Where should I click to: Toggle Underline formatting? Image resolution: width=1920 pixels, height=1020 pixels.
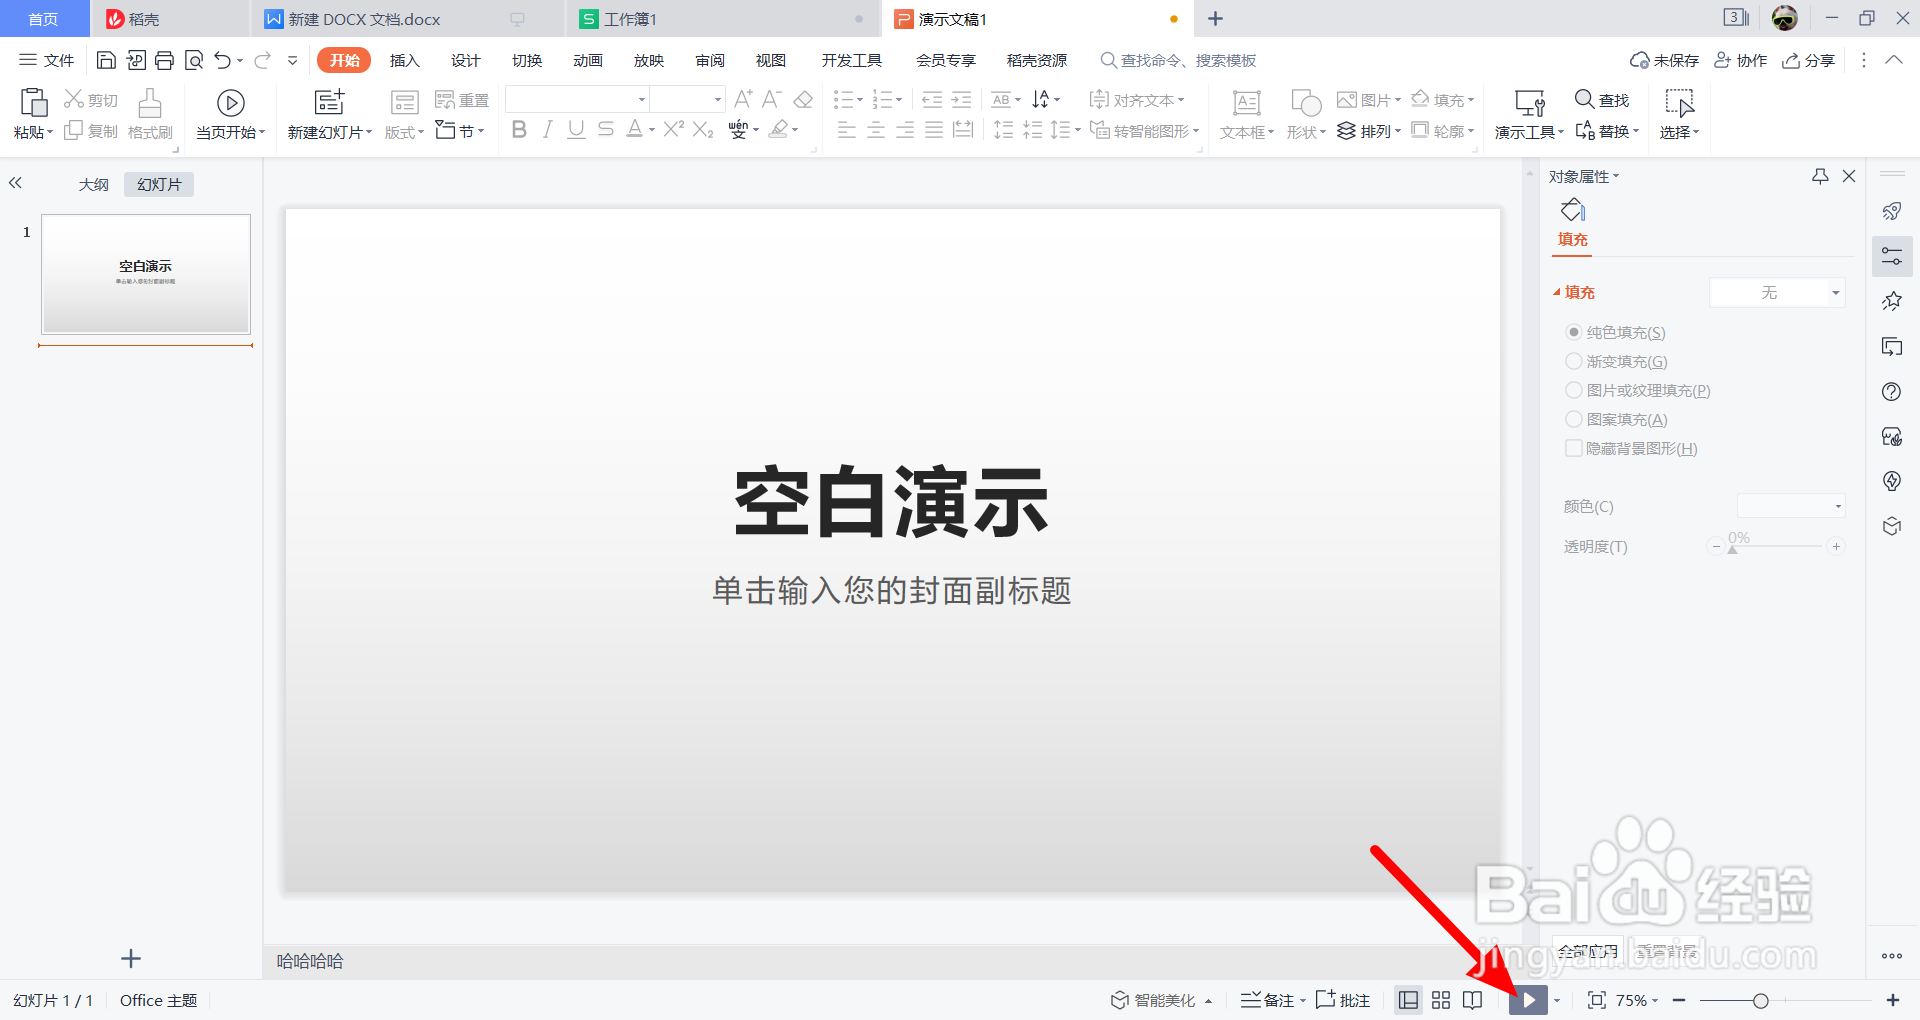[x=576, y=129]
